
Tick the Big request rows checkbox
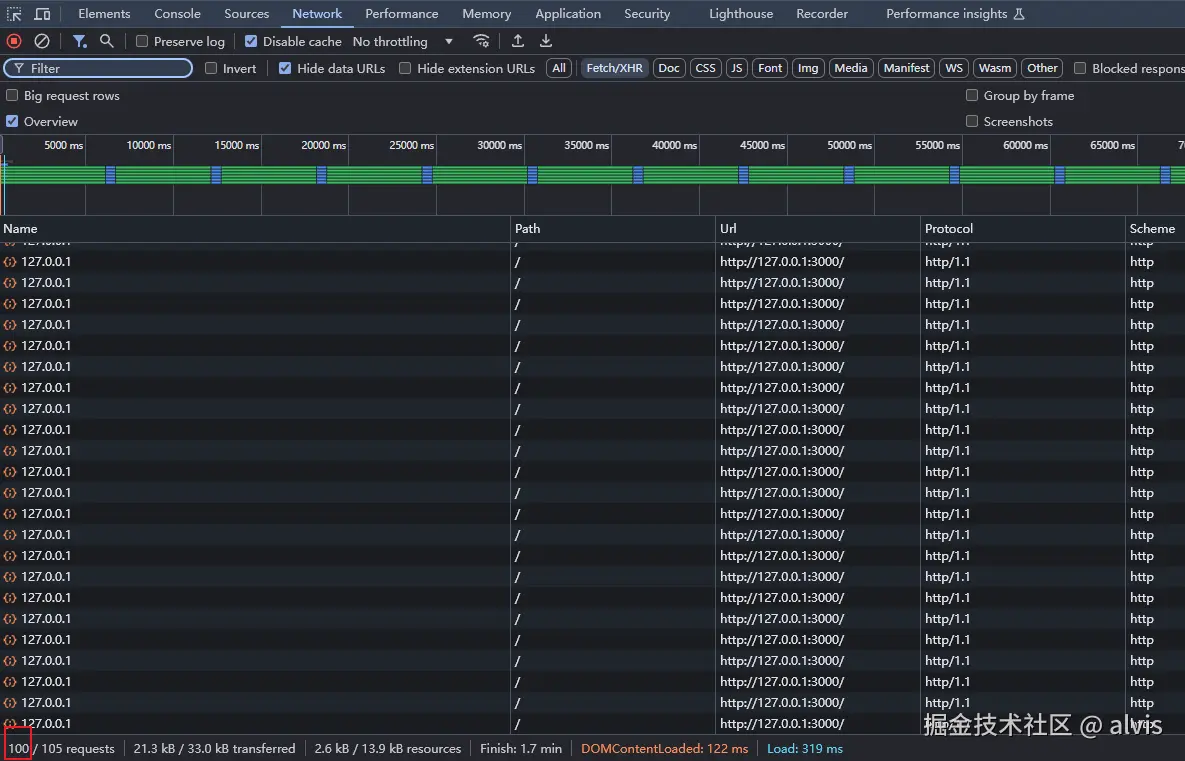(12, 96)
